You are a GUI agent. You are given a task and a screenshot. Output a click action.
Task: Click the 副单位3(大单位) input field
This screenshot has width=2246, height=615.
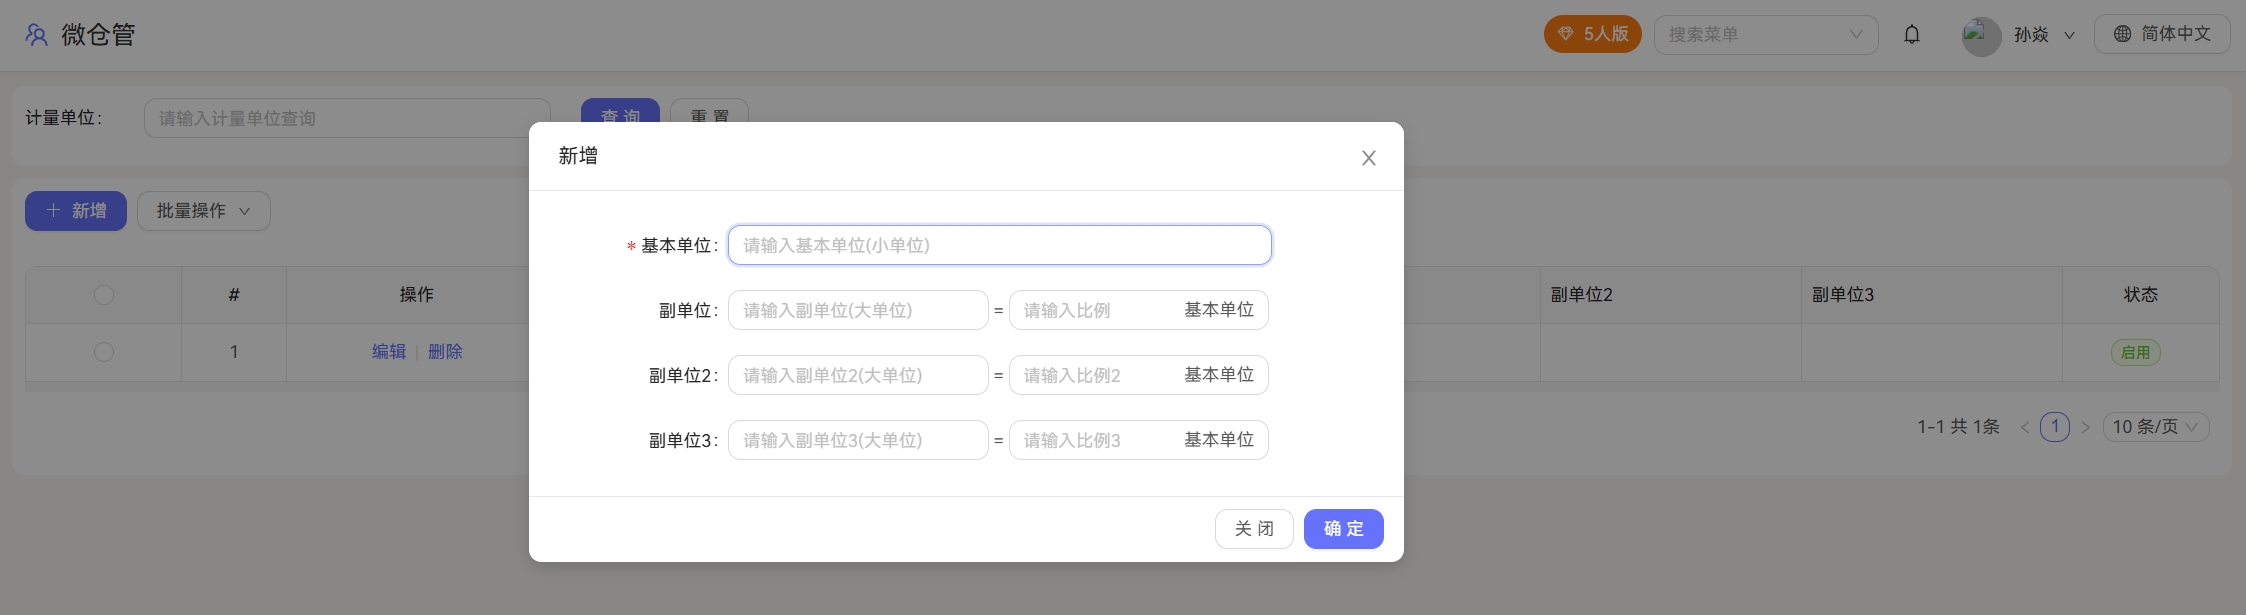tap(858, 440)
